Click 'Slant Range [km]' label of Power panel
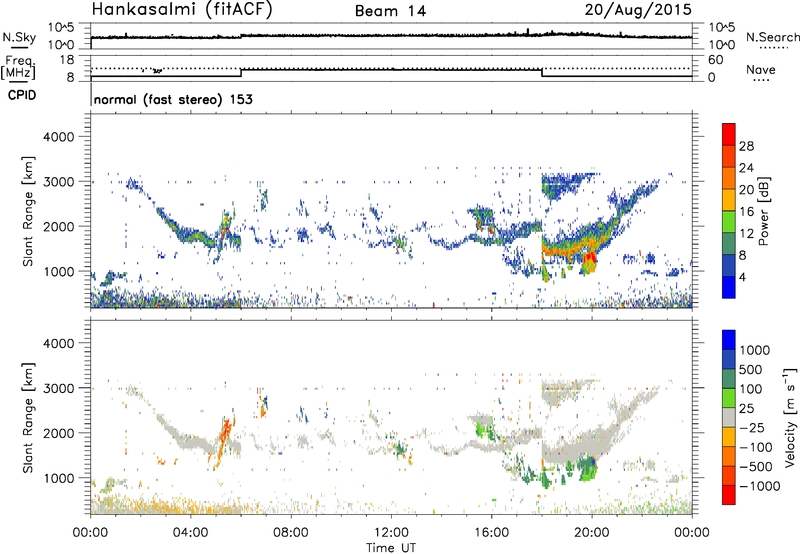The width and height of the screenshot is (800, 554). tap(28, 211)
